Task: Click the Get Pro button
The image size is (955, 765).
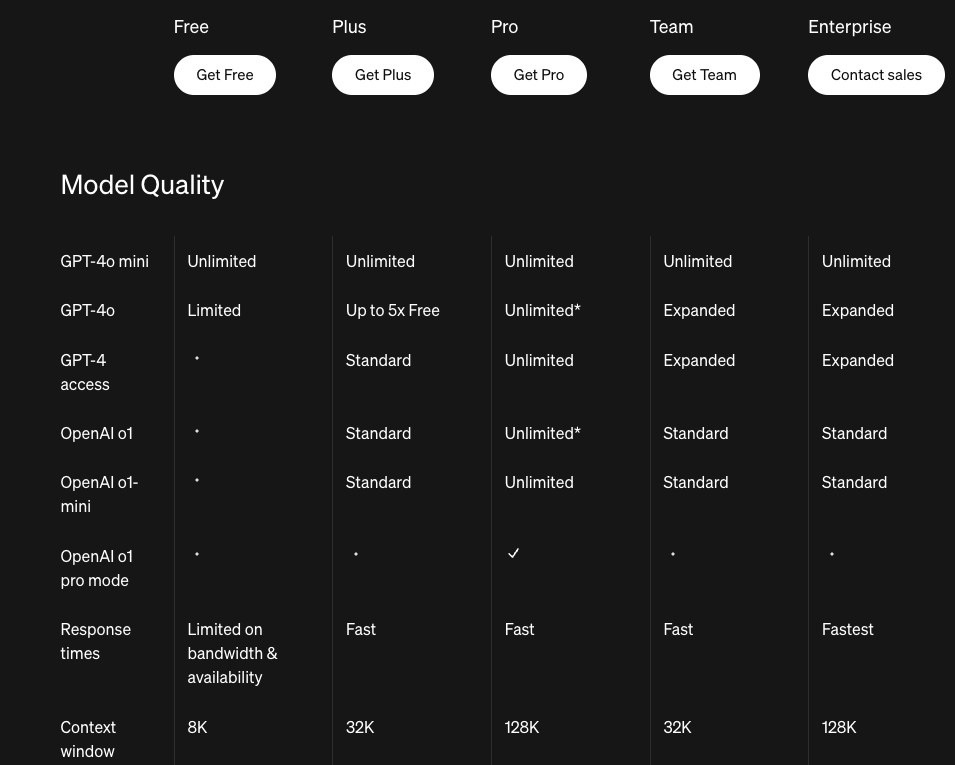Action: [x=538, y=74]
